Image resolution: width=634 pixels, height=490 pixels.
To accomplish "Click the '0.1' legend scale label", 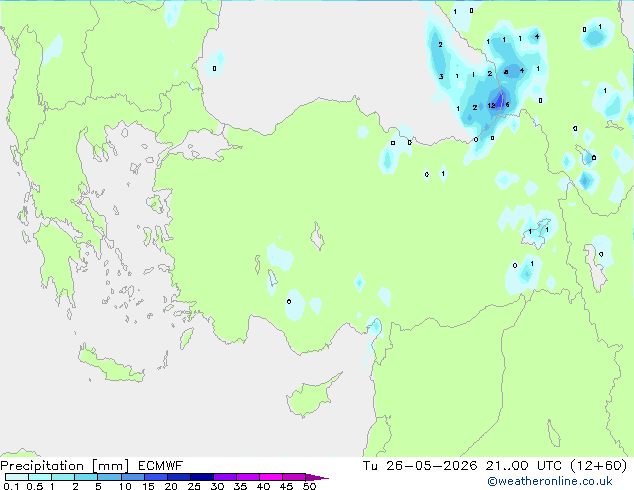I will tap(11, 486).
